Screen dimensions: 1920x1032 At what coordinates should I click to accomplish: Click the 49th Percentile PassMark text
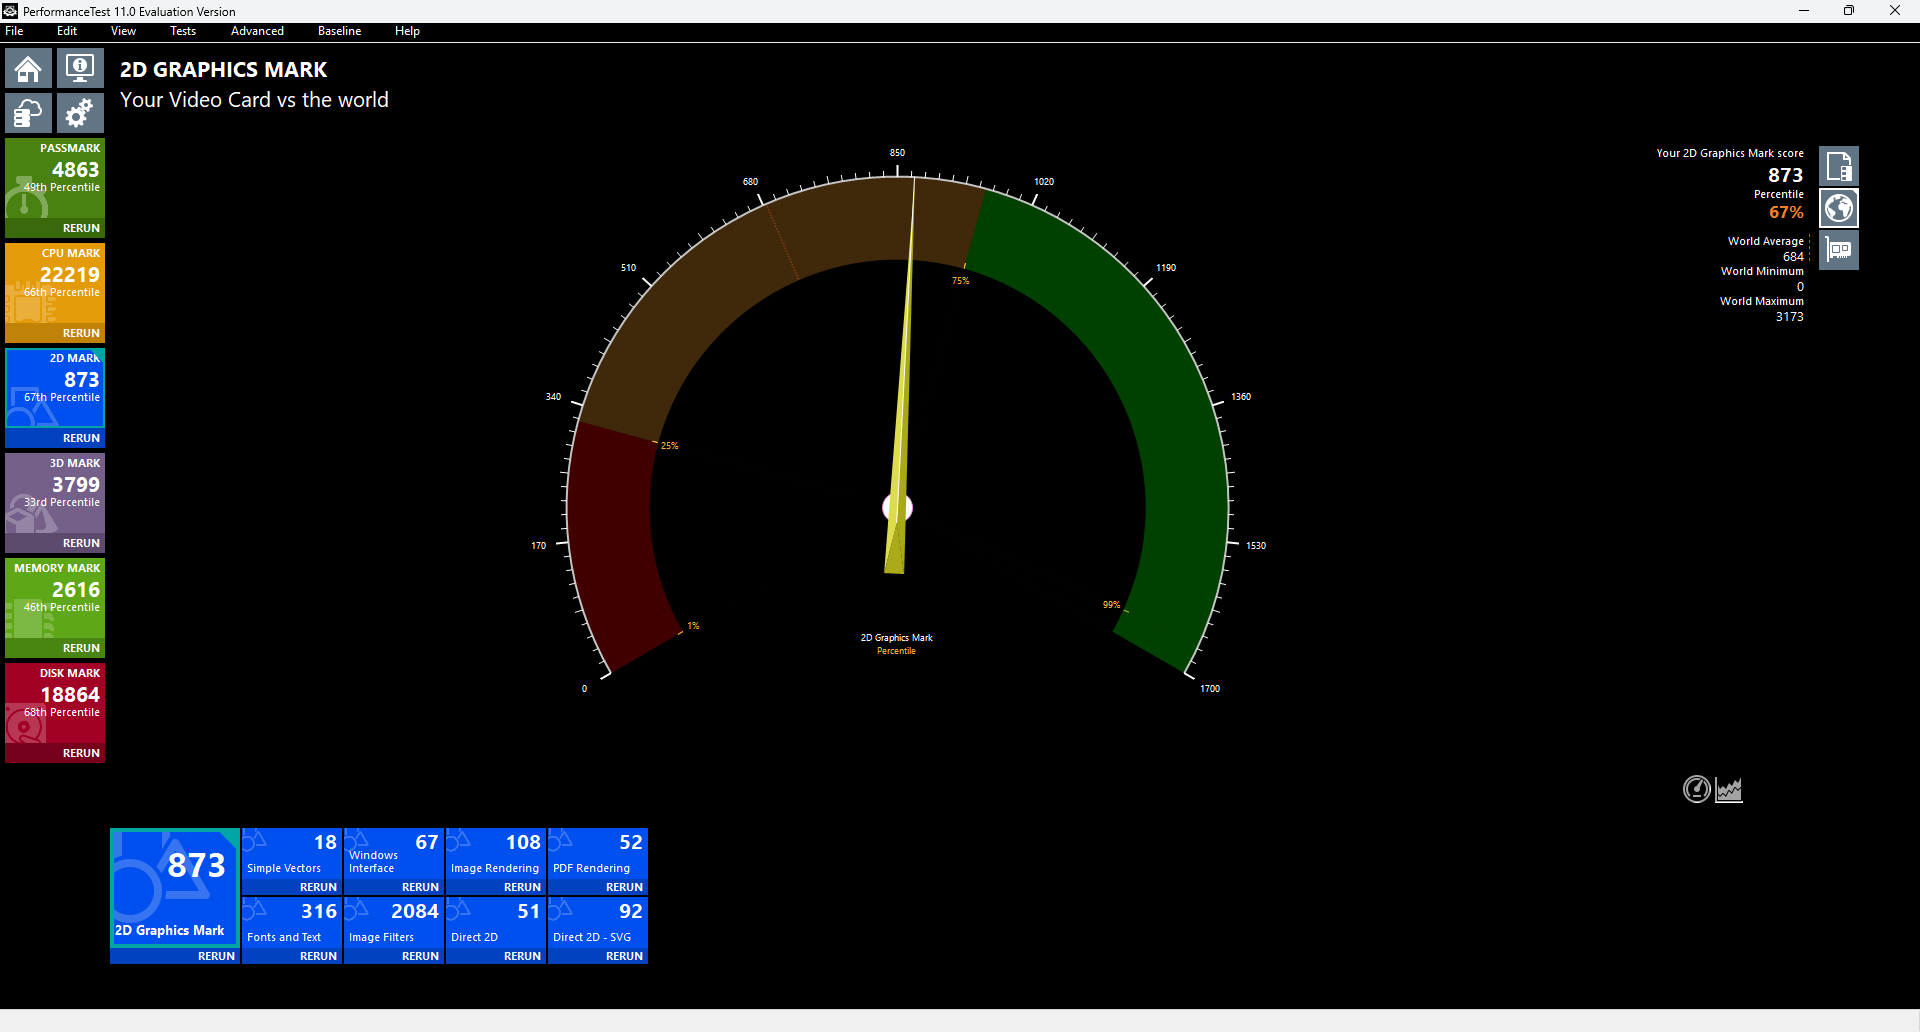(x=62, y=187)
